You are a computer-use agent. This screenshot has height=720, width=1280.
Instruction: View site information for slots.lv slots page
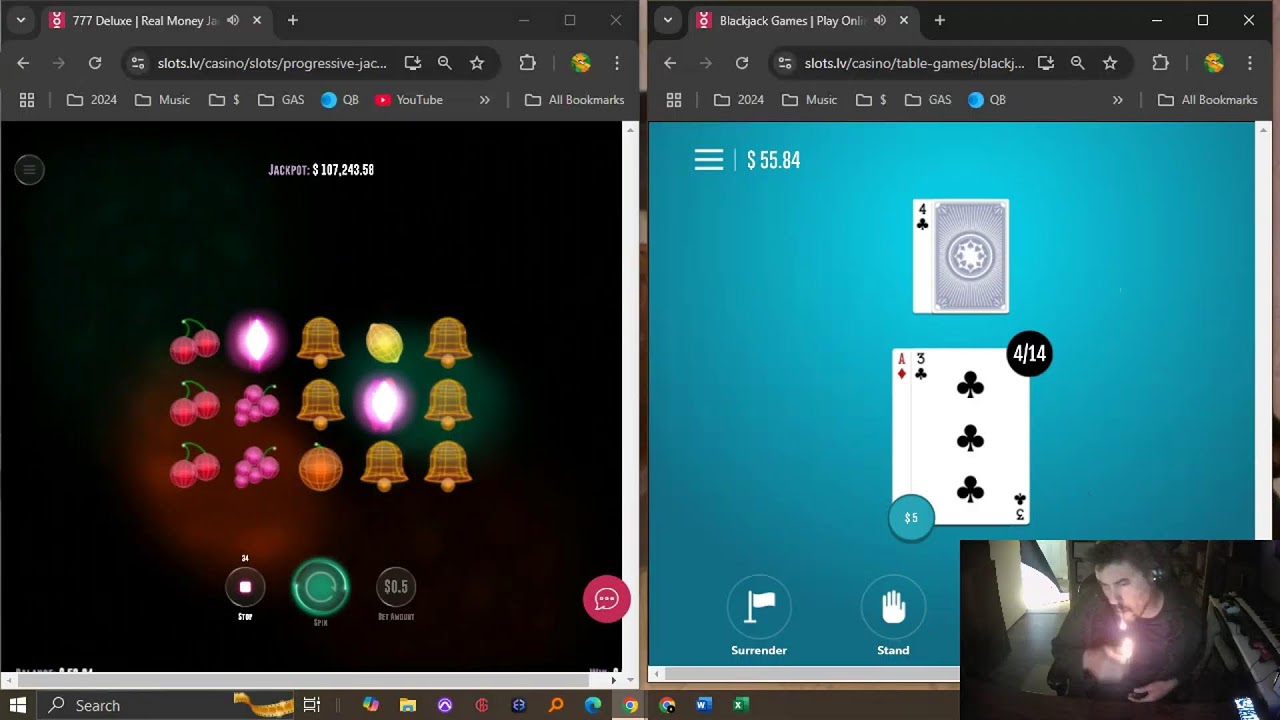(x=139, y=63)
